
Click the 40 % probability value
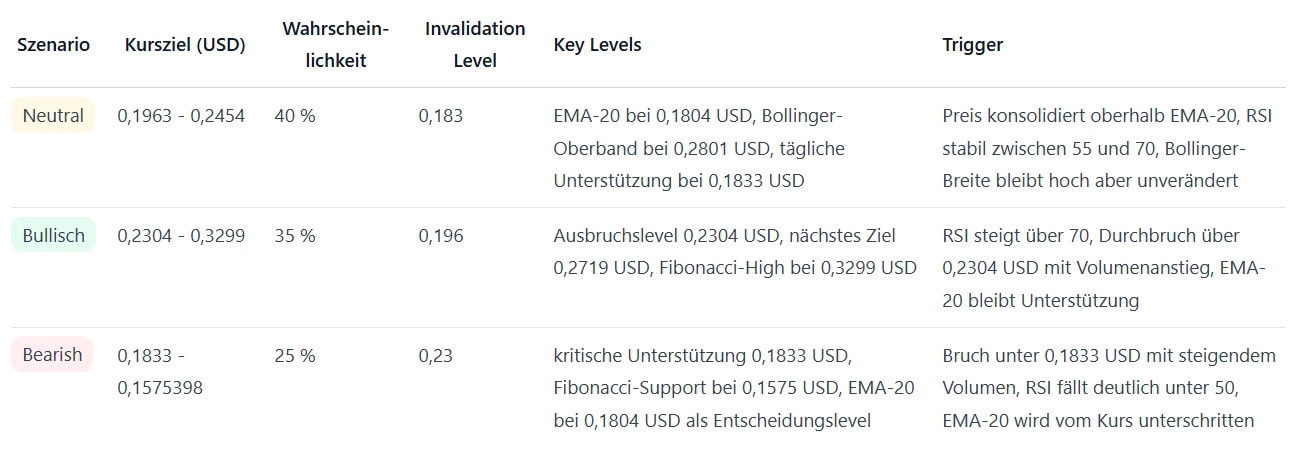[x=295, y=116]
